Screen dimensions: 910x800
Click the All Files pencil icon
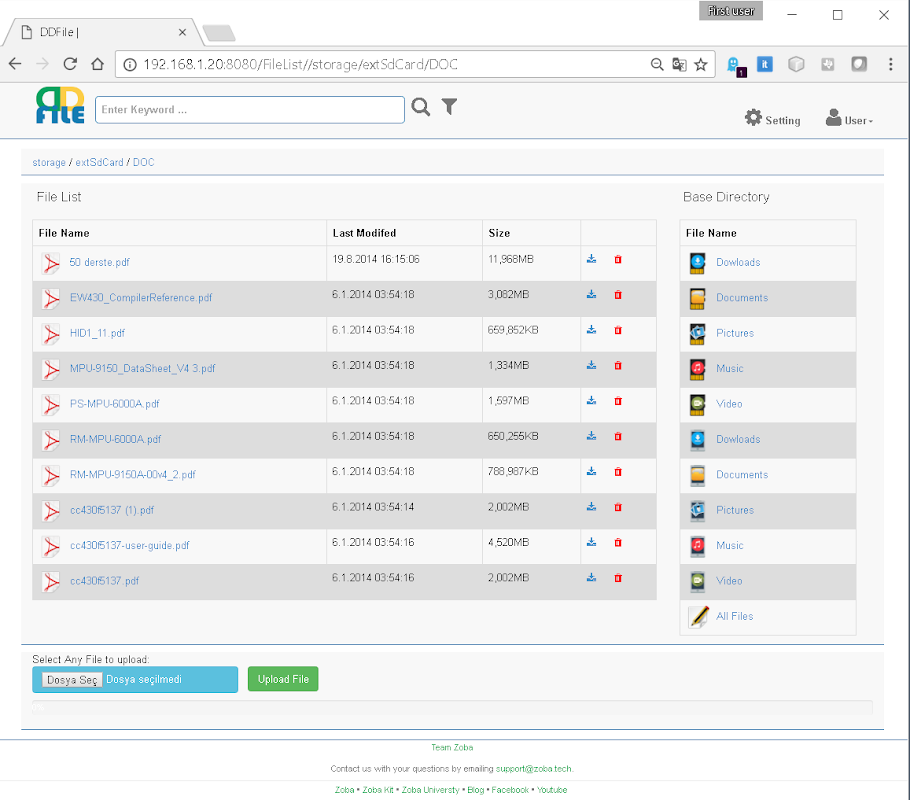[x=699, y=616]
